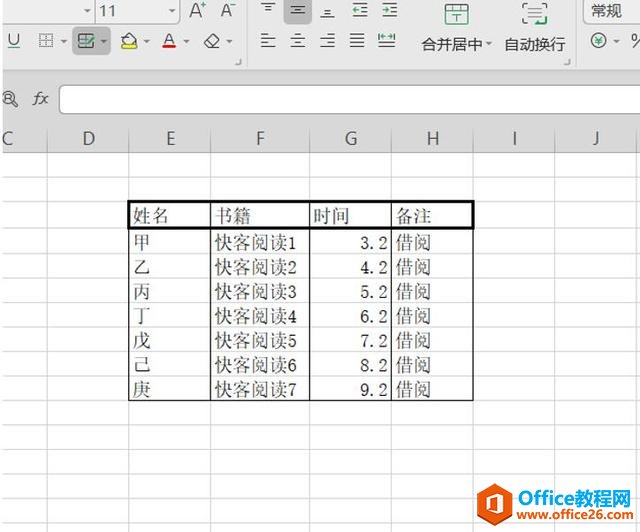Click the 自动换行 button
640x532 pixels.
535,44
